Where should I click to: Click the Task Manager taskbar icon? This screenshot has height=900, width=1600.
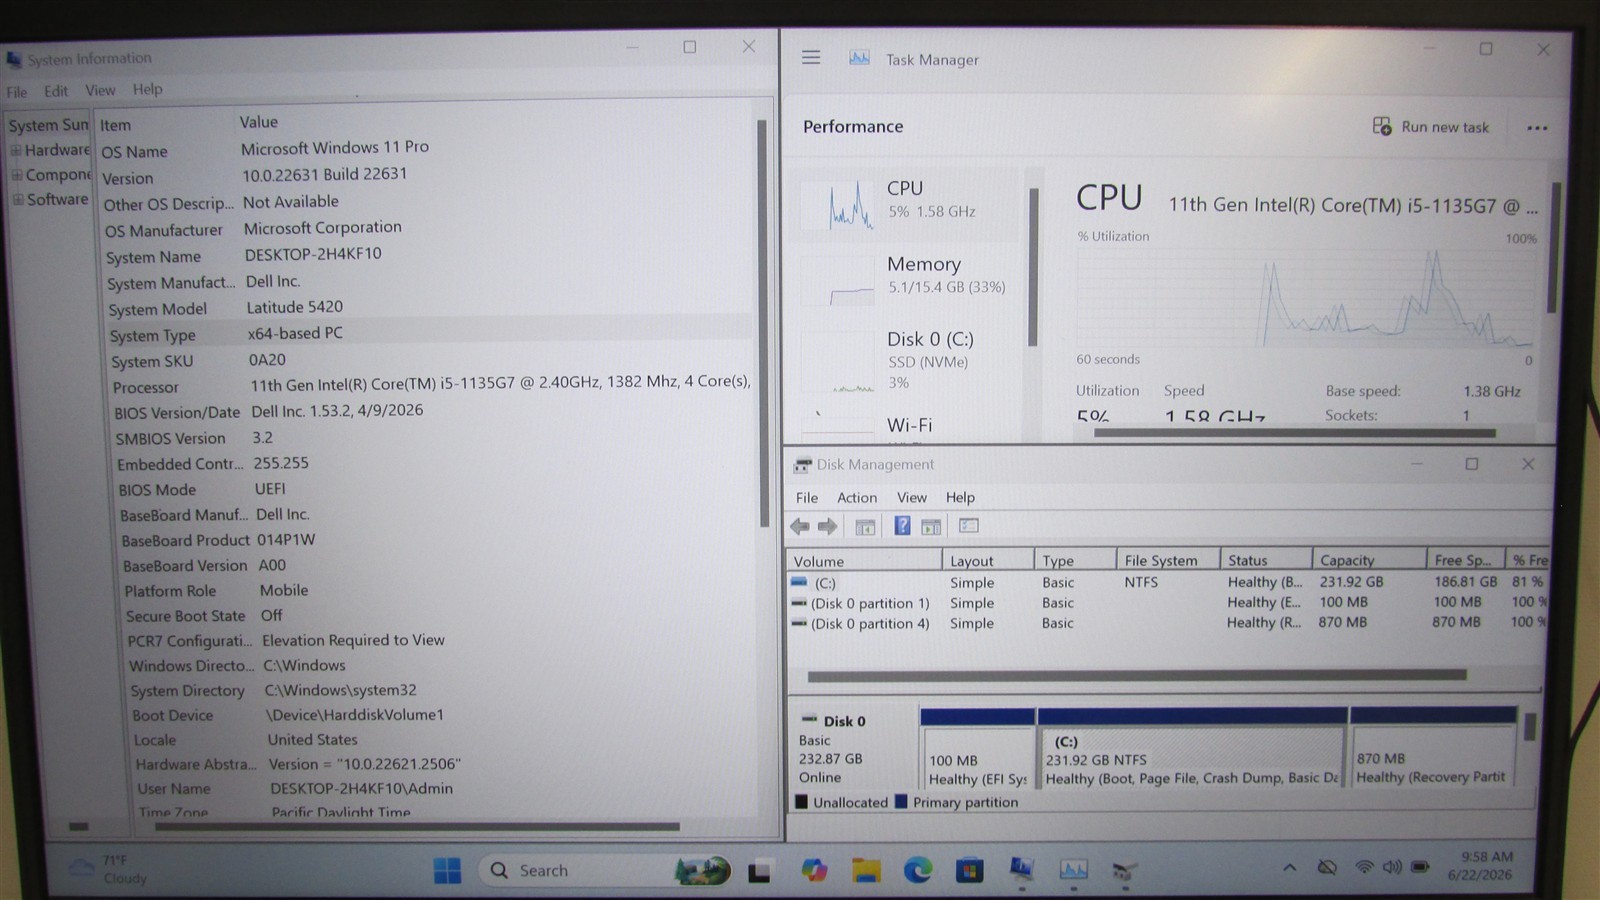[1073, 870]
